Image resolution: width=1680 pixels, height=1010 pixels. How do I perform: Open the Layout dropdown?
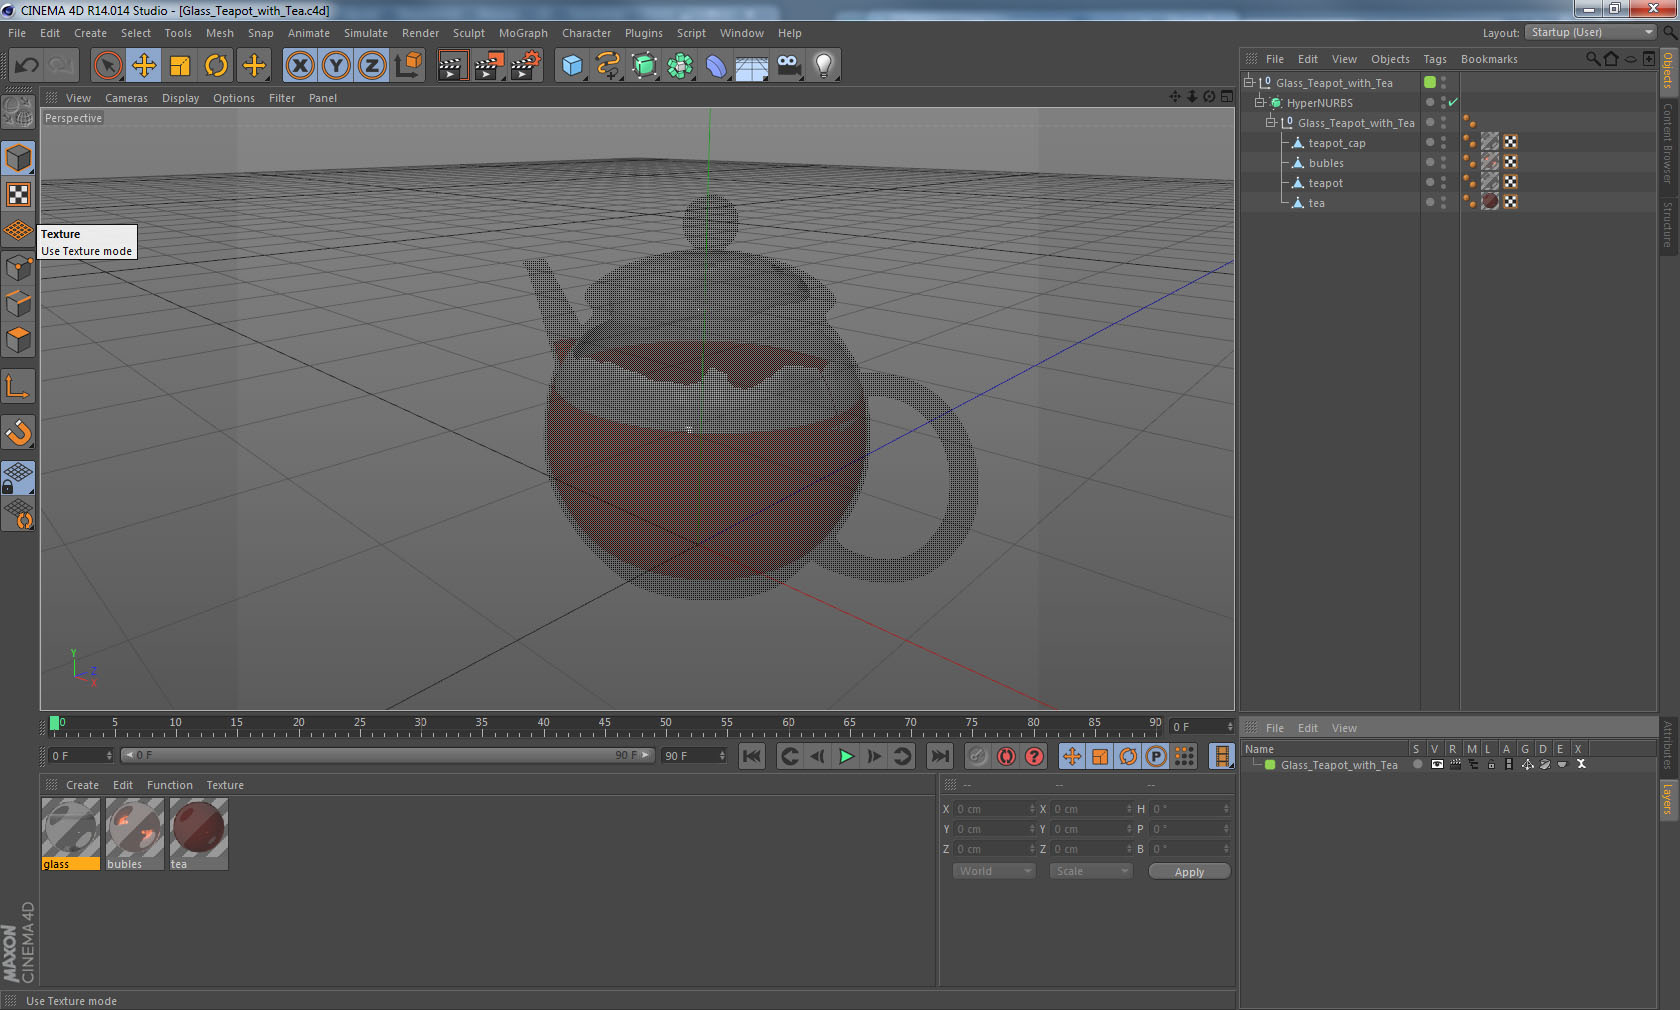(1590, 32)
